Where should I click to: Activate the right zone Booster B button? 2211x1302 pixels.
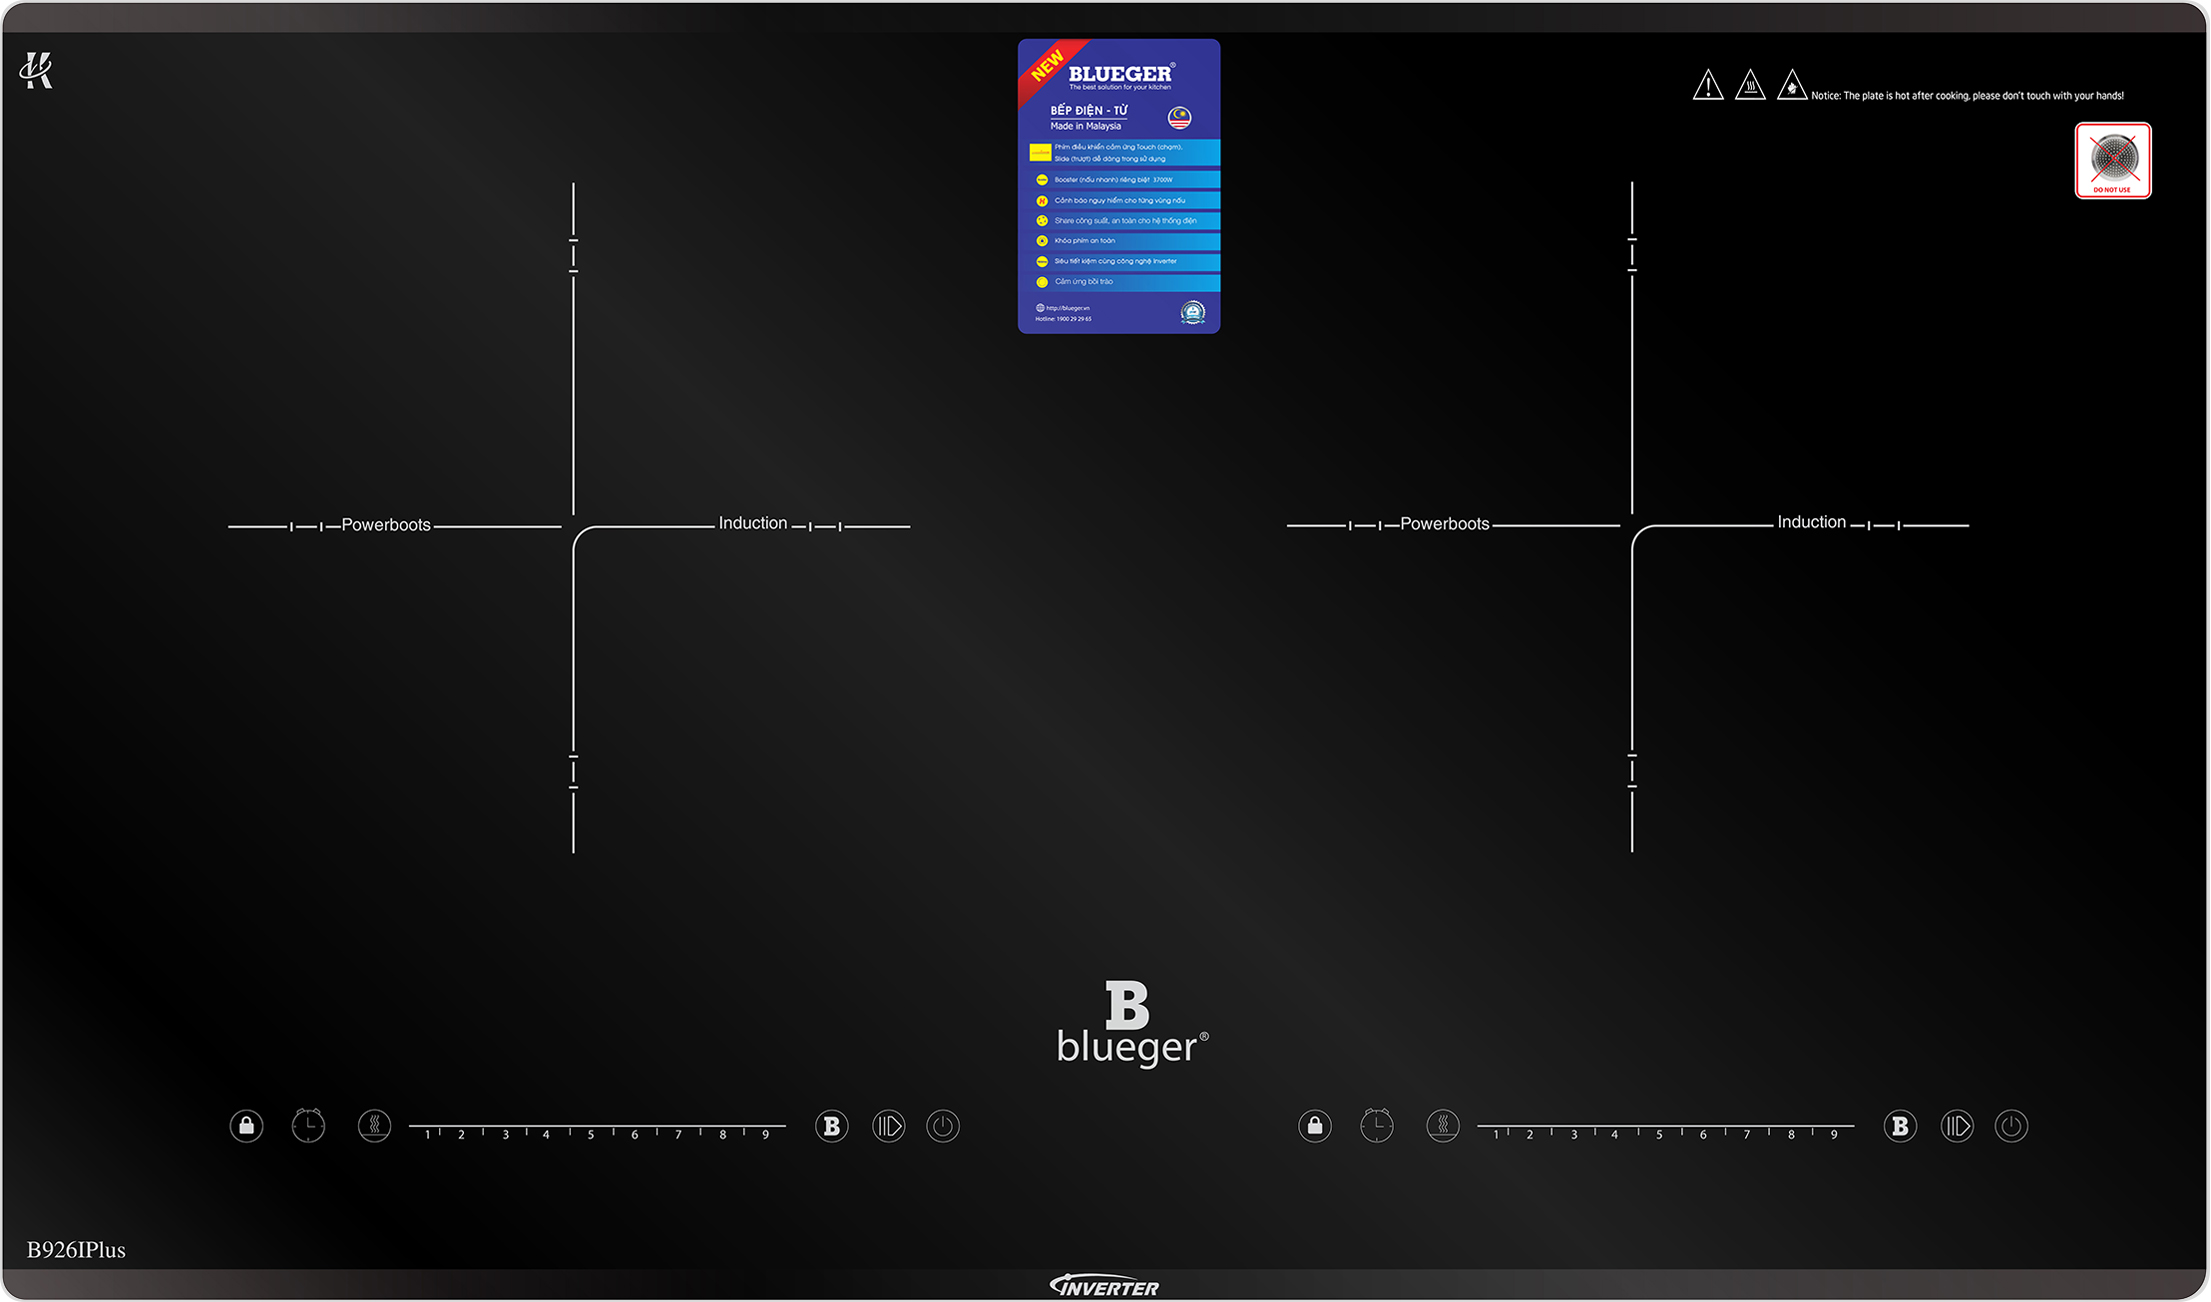pos(1900,1126)
